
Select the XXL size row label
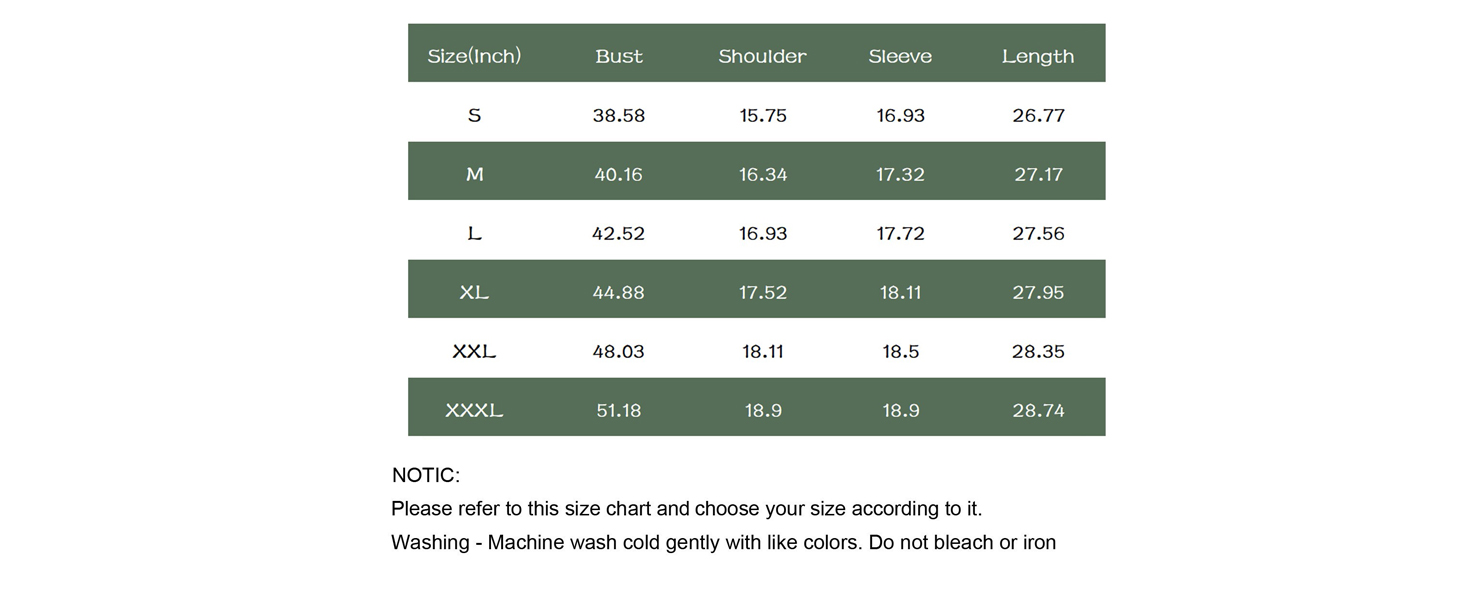(x=474, y=351)
